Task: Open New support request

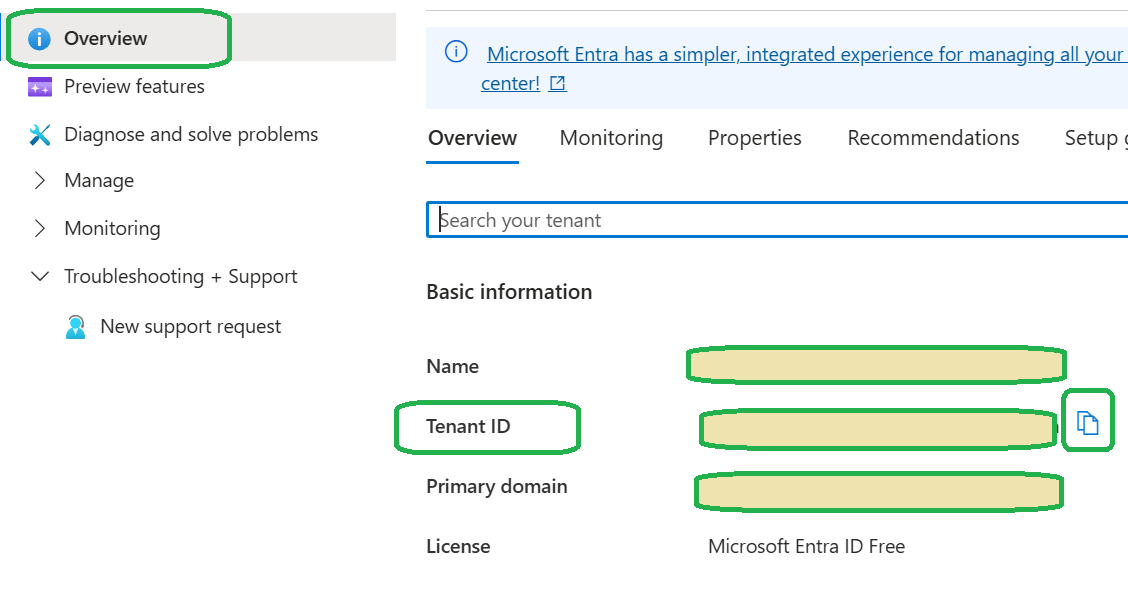Action: coord(191,327)
